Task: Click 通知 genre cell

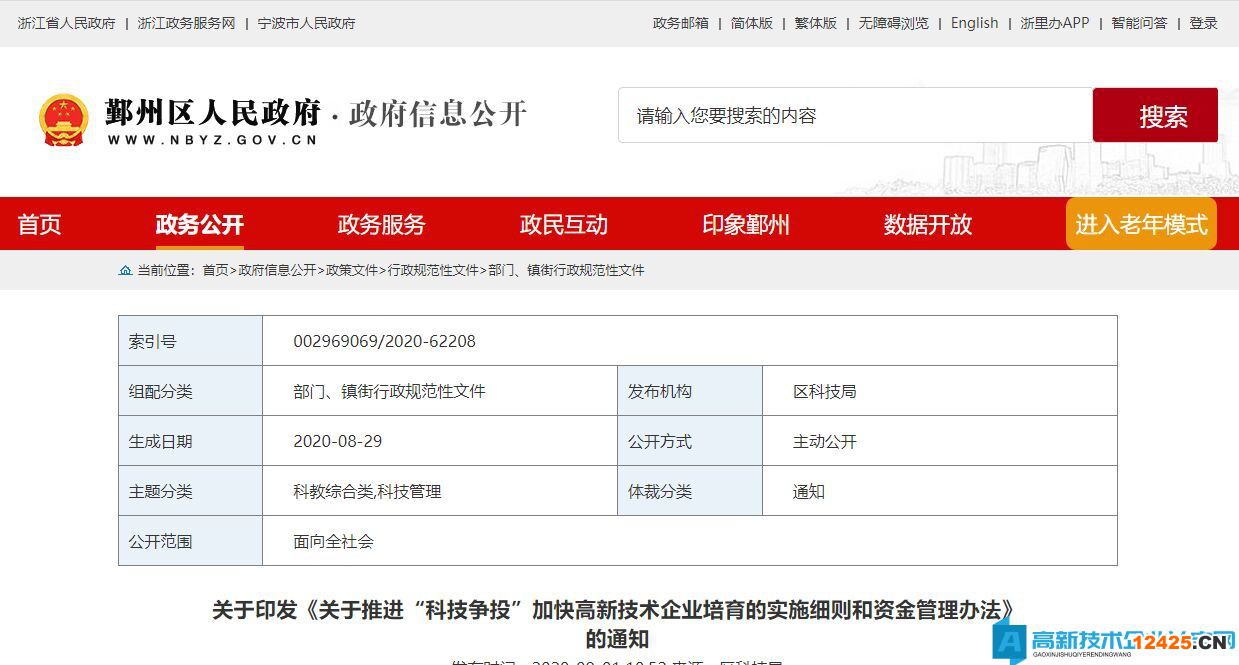Action: pyautogui.click(x=809, y=491)
